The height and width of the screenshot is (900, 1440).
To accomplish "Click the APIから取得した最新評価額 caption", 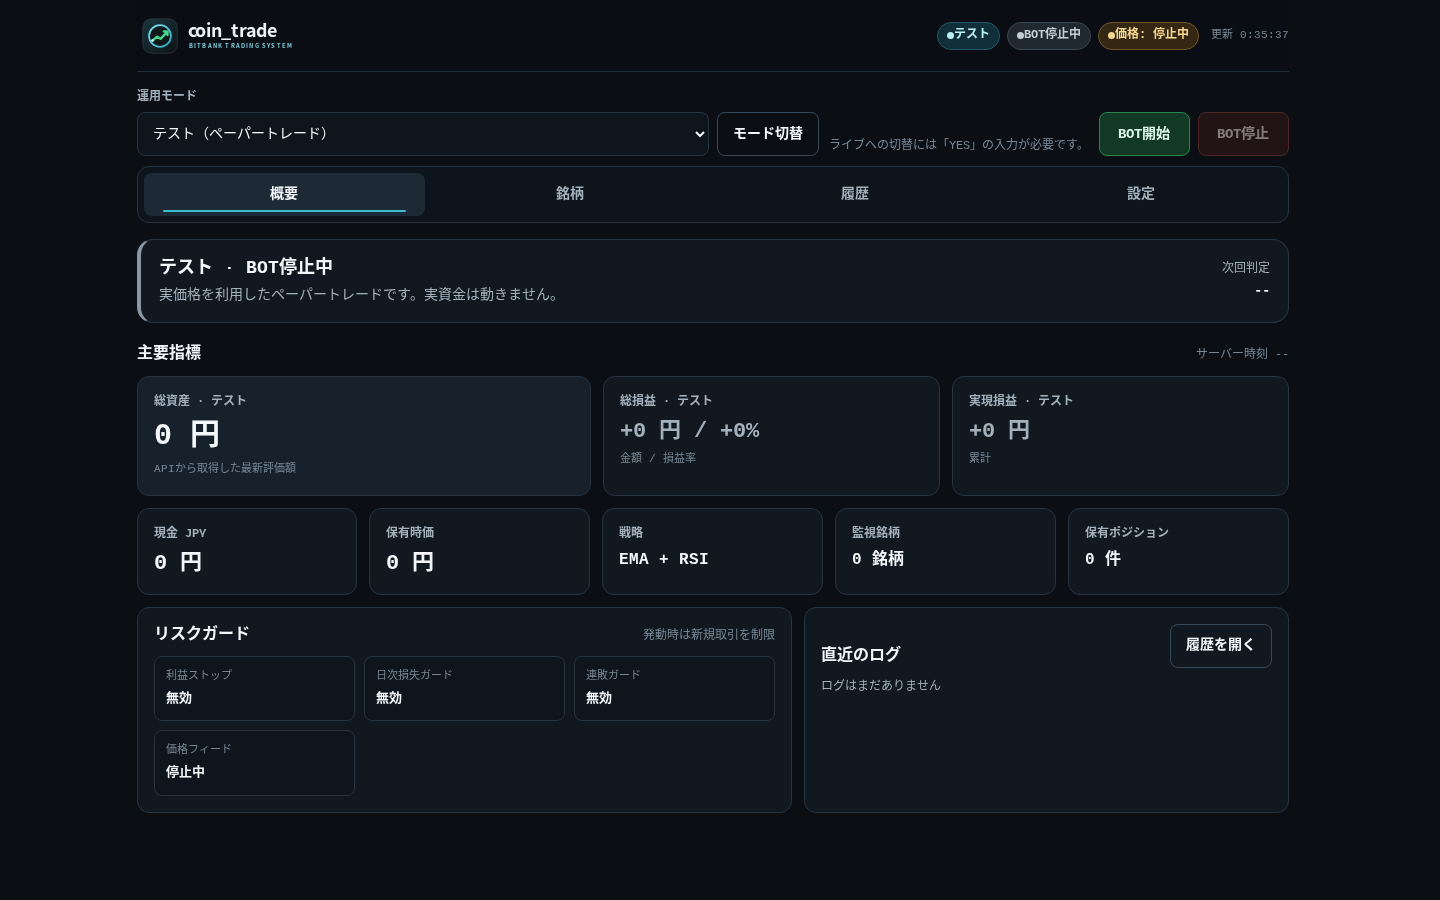I will coord(225,468).
